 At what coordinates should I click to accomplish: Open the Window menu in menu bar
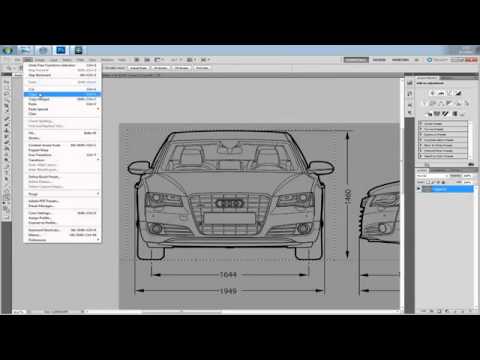107,60
